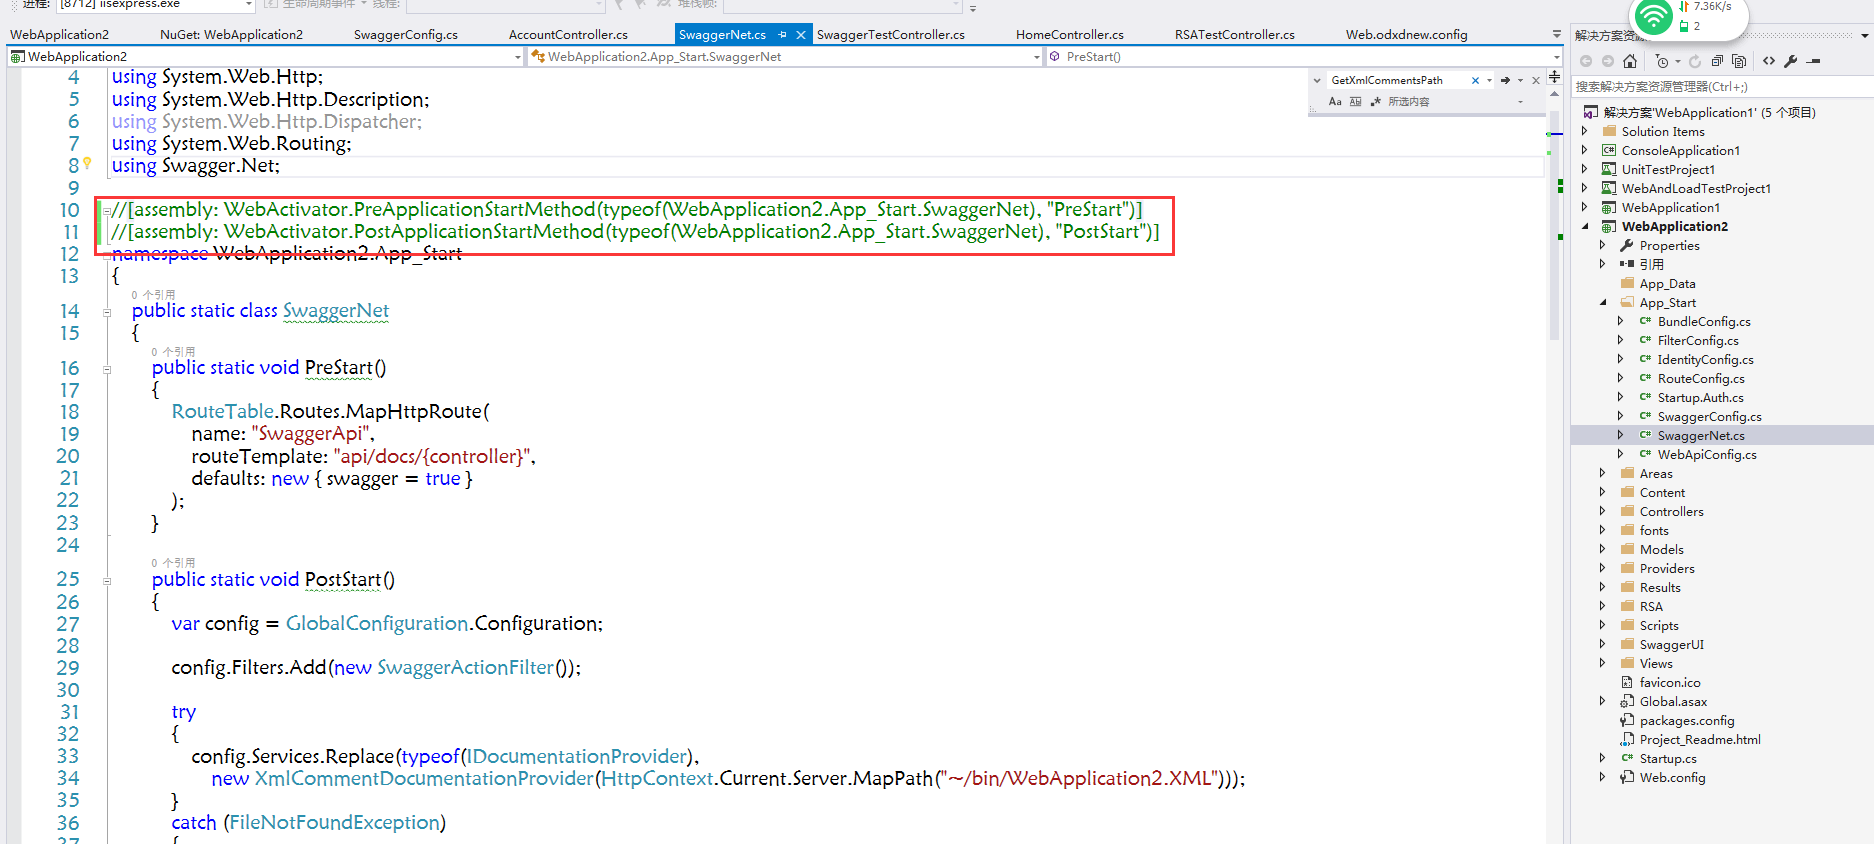Select Global.asax in Solution Explorer
Image resolution: width=1874 pixels, height=844 pixels.
coord(1673,702)
